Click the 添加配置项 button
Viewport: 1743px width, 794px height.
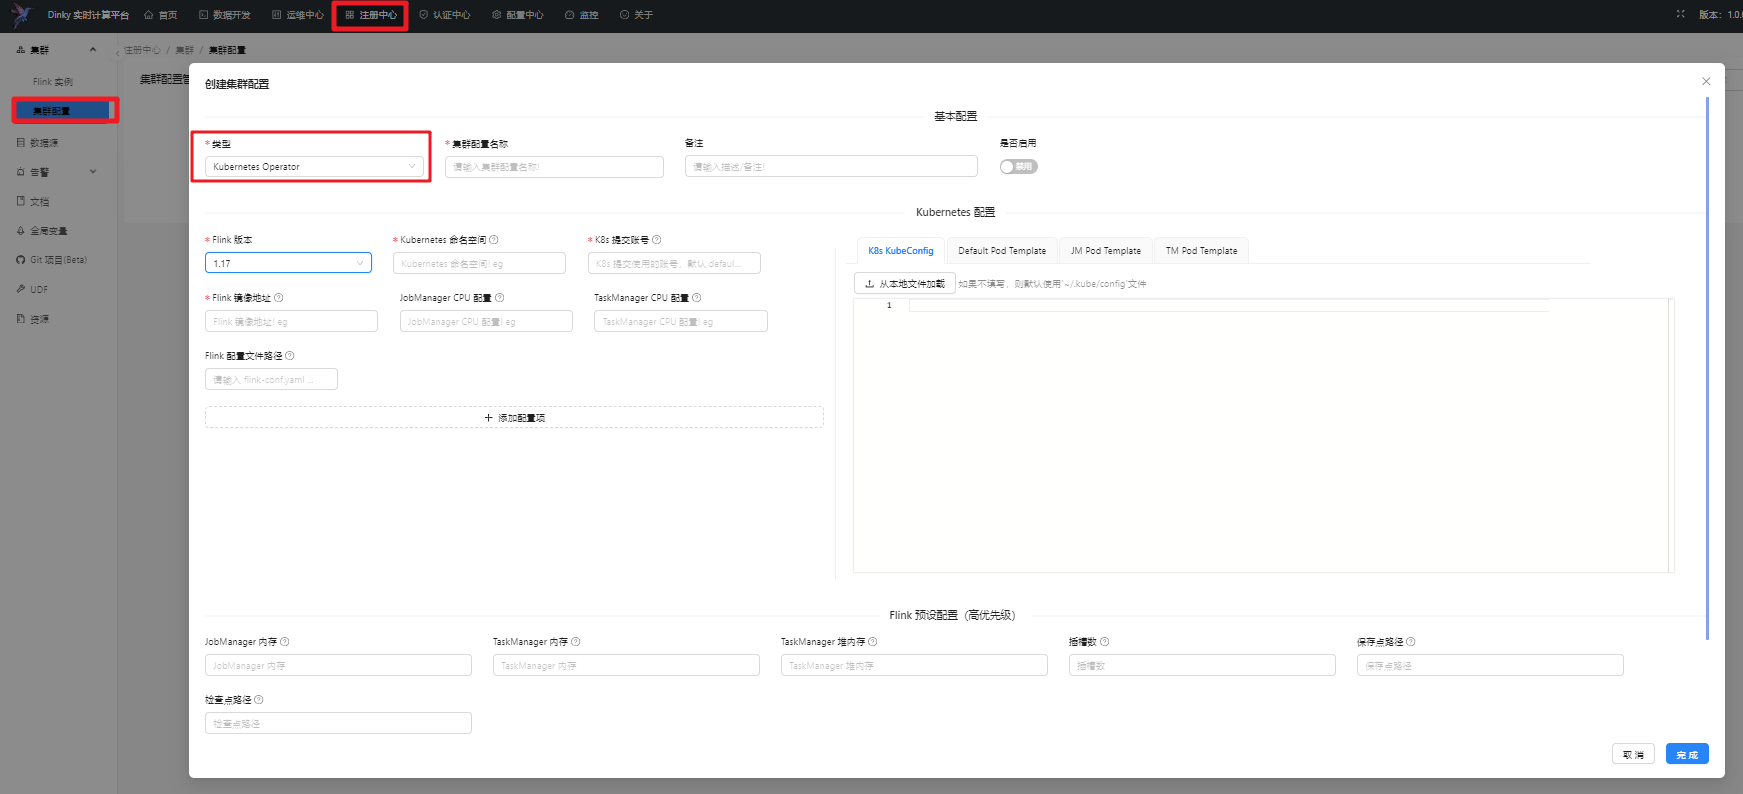[514, 417]
